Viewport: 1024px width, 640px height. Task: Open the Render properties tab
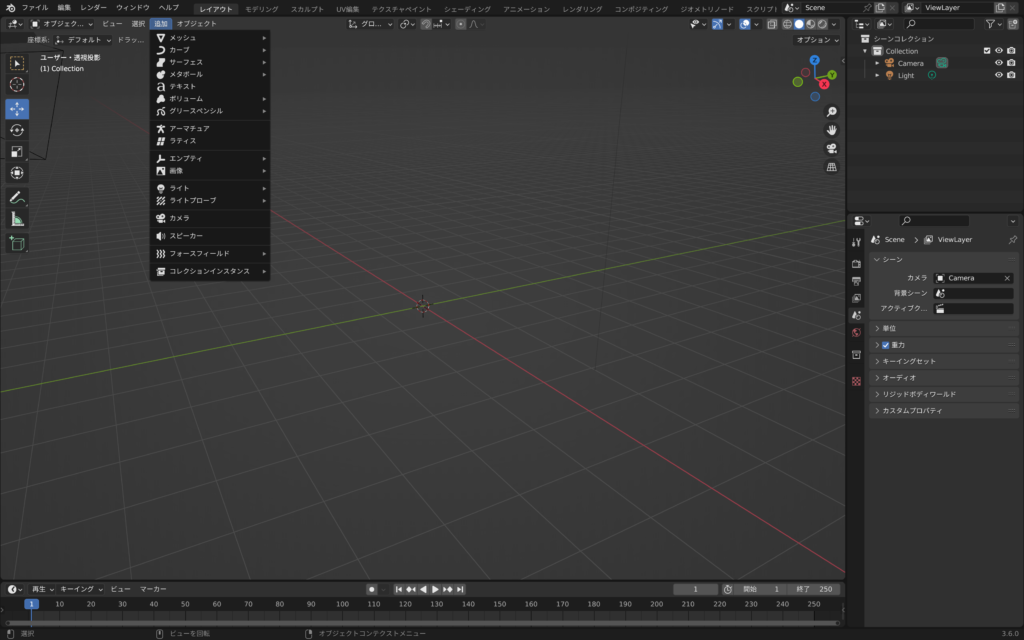[x=856, y=264]
